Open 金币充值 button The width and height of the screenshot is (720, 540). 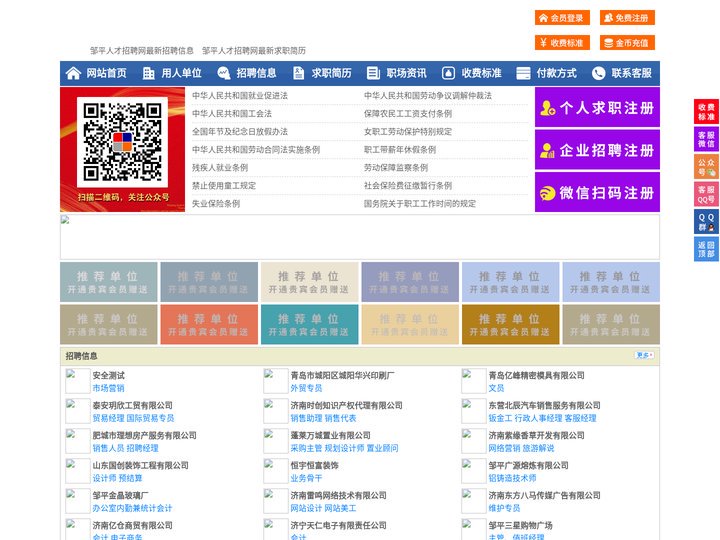tap(627, 43)
